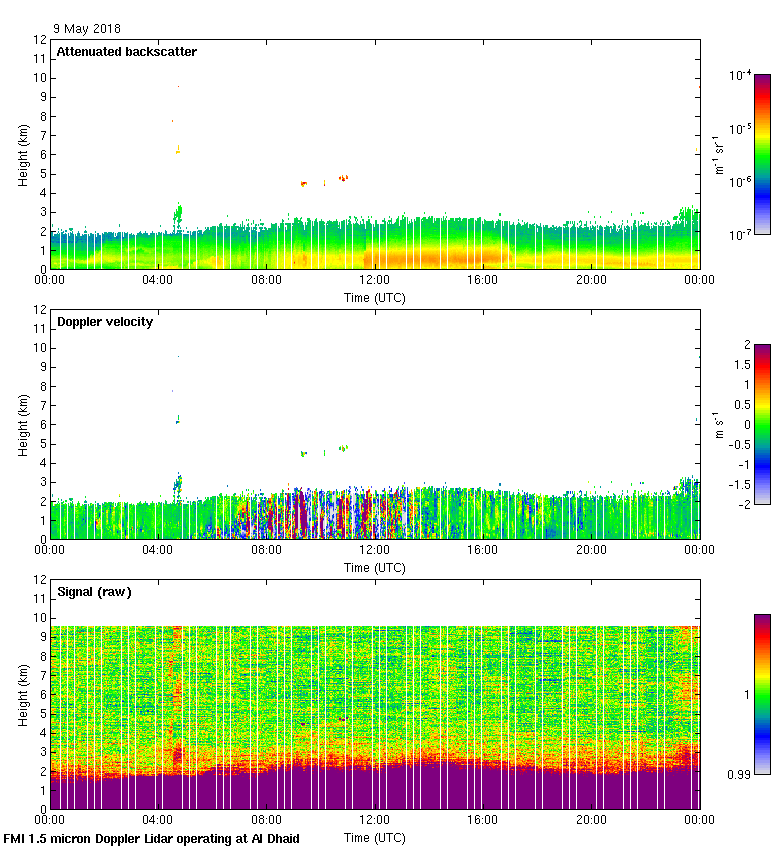Click 'Time (UTC)' axis label below Doppler plot
The image size is (780, 850).
pos(375,567)
